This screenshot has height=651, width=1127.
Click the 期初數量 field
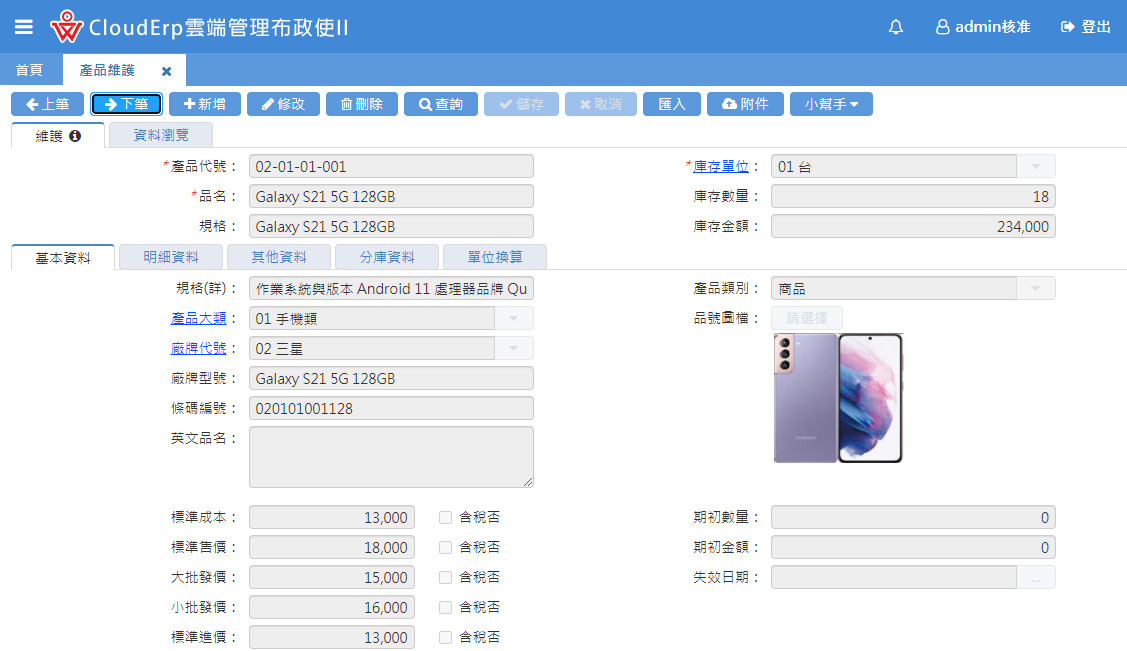(x=913, y=517)
